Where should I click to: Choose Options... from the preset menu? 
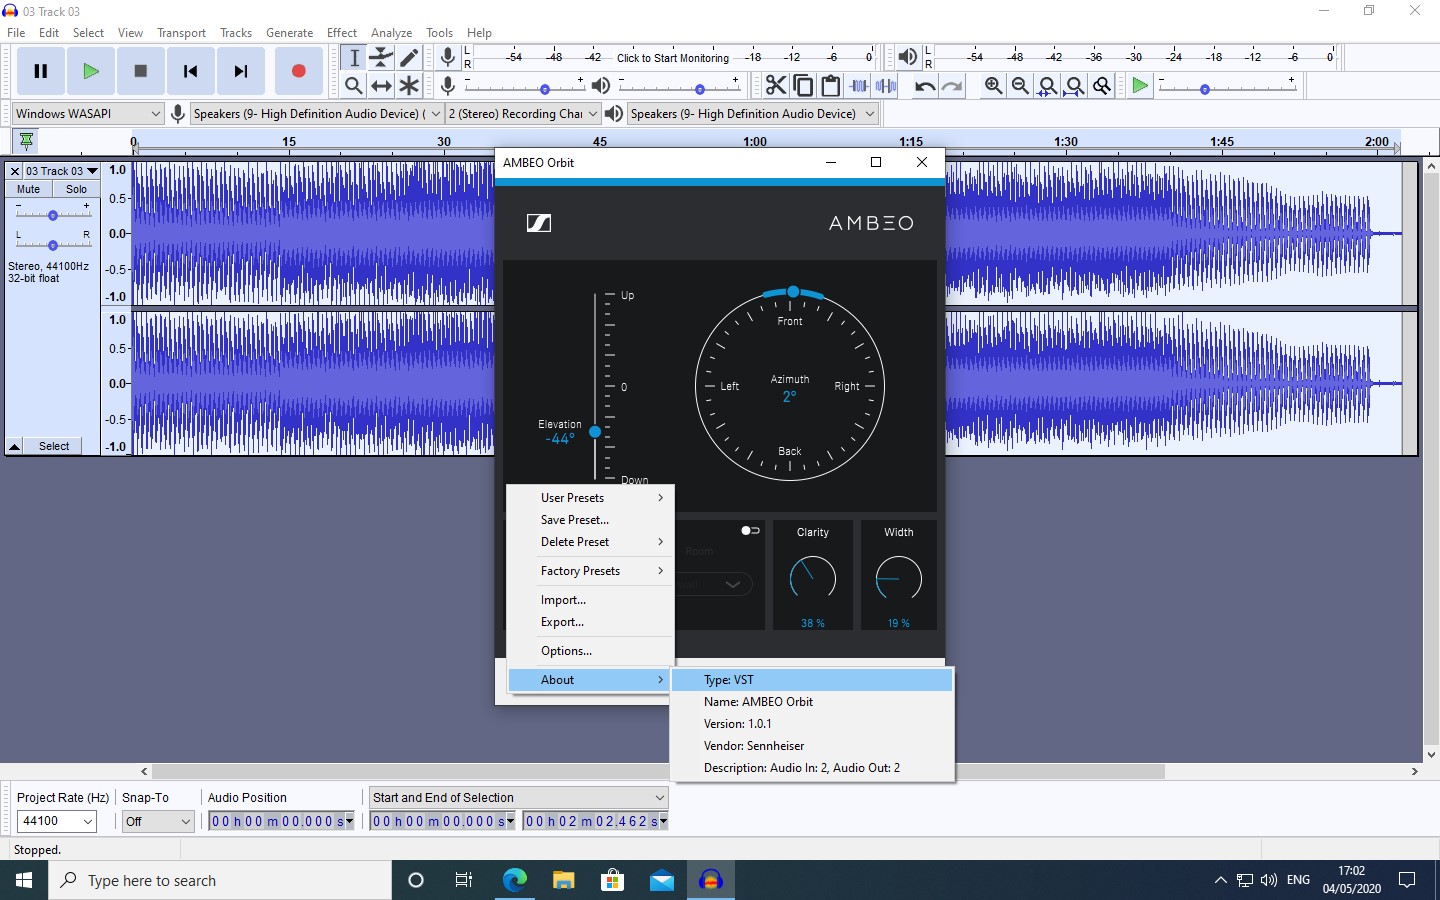click(591, 651)
